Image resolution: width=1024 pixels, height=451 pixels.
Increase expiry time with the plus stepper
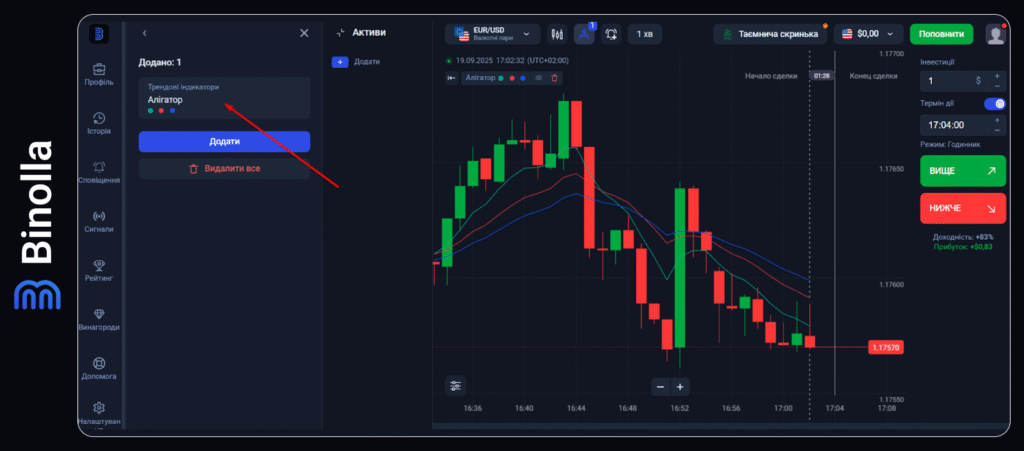(997, 119)
